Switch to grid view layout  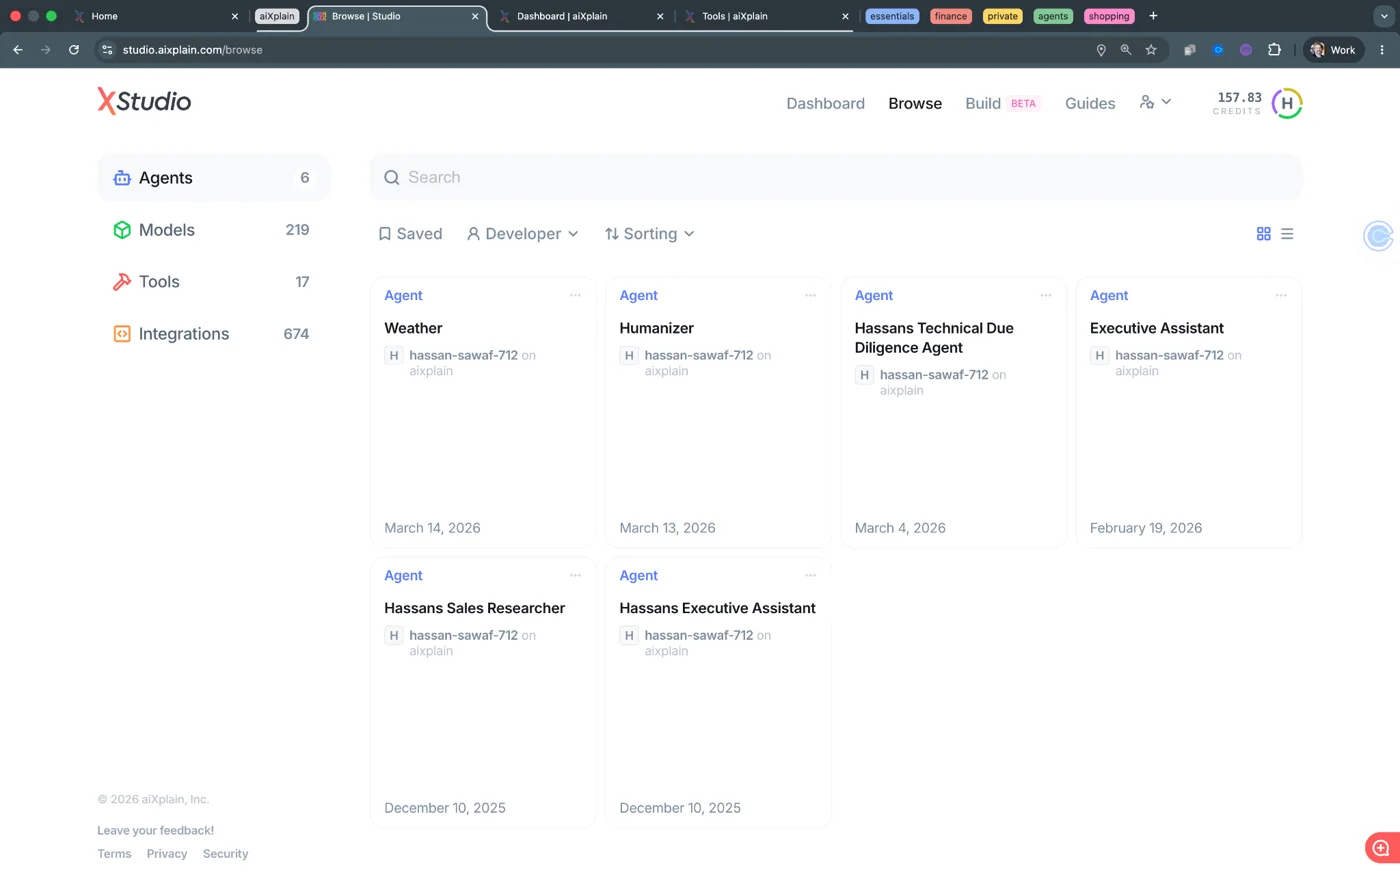(x=1263, y=234)
